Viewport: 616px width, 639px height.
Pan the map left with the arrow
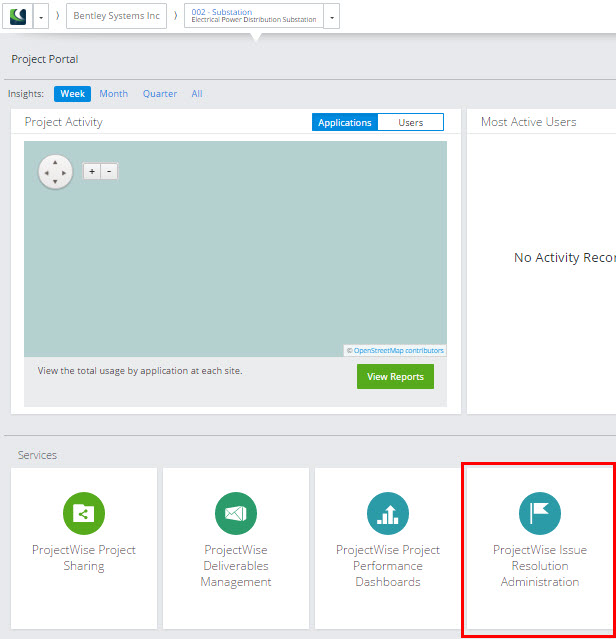coord(46,173)
